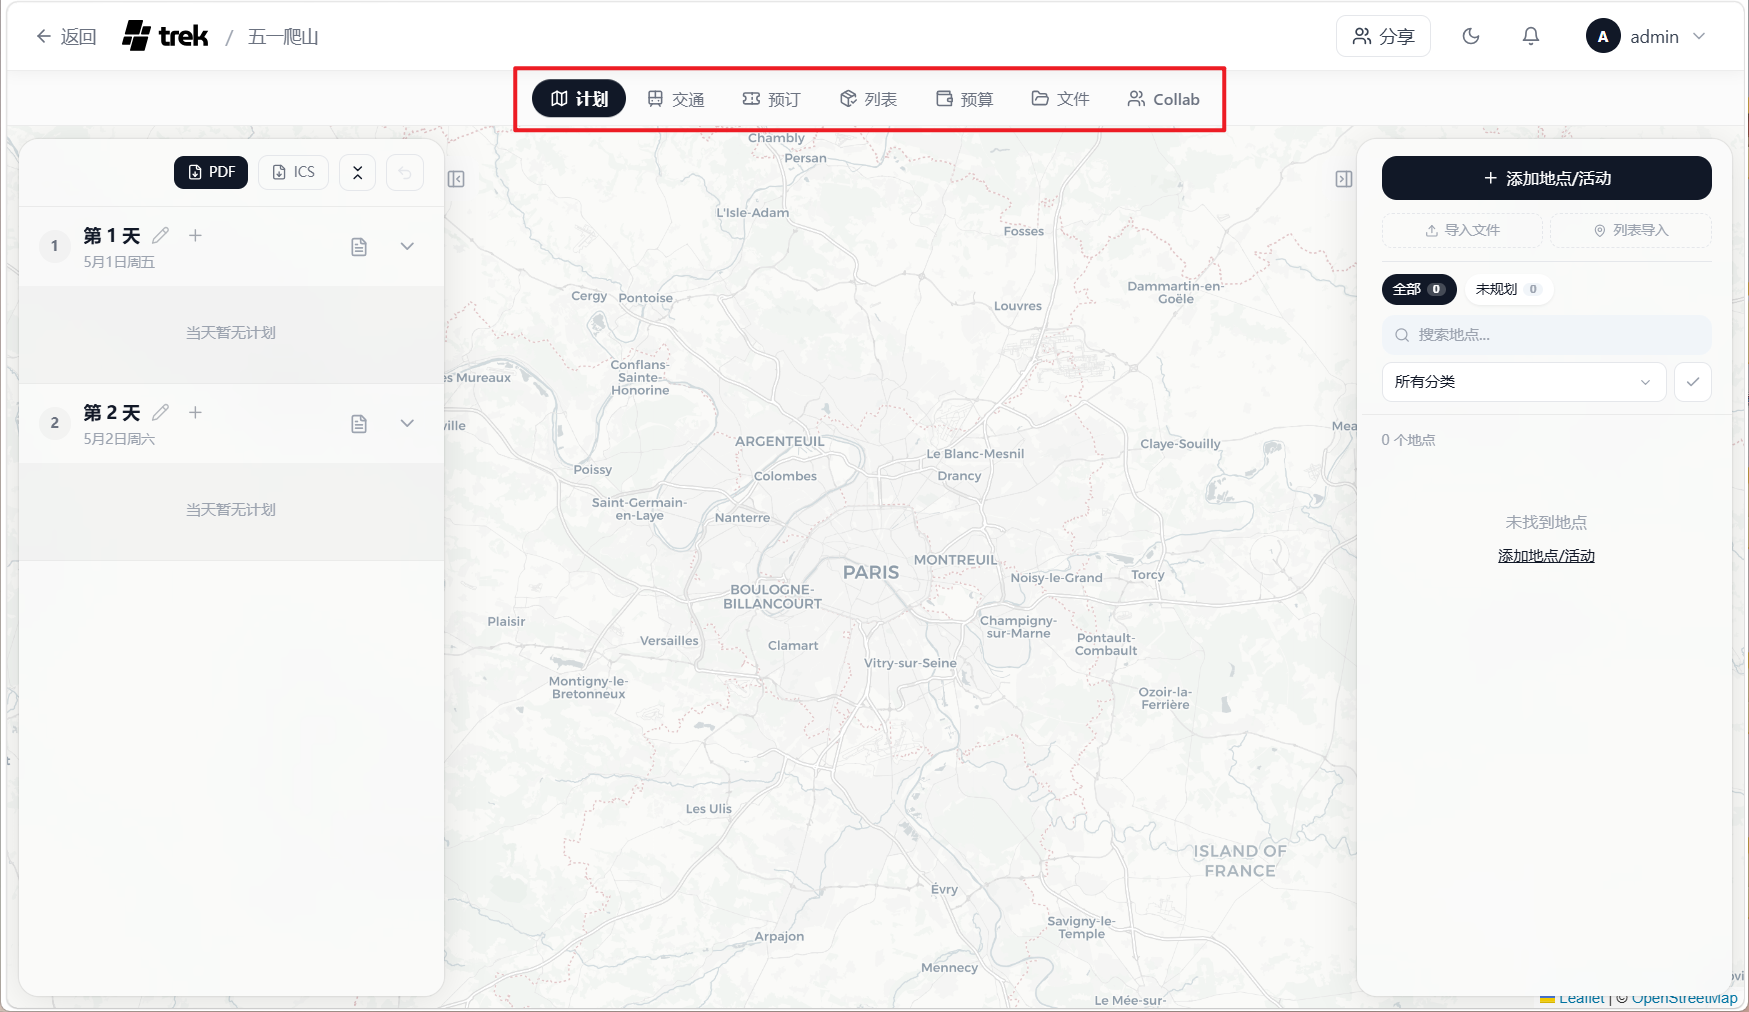Go back with the 返回 arrow
This screenshot has width=1749, height=1012.
coord(66,37)
